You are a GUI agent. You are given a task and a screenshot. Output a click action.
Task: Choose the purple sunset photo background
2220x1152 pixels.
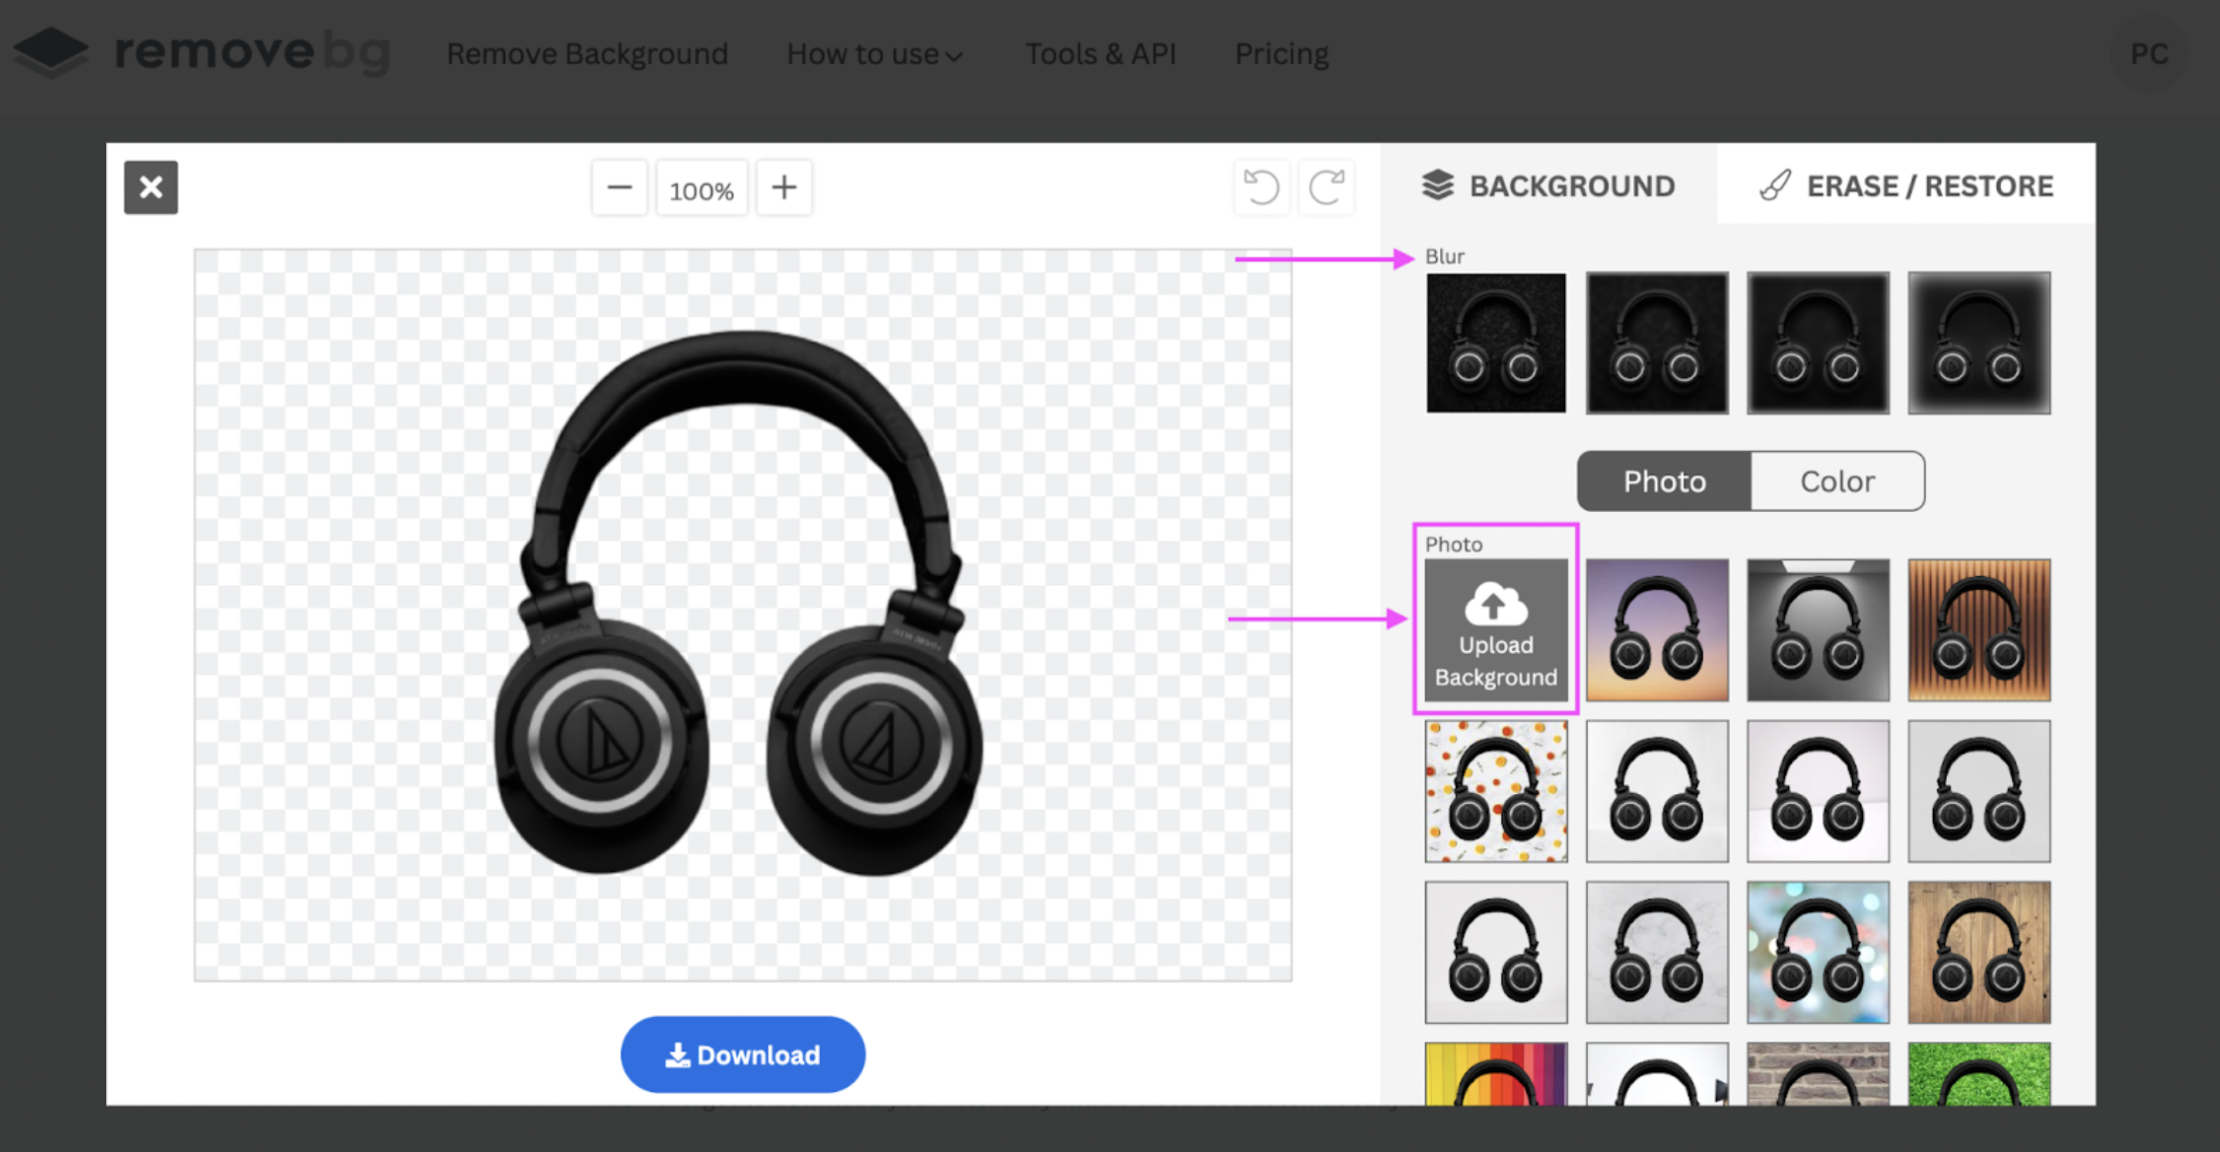coord(1657,630)
